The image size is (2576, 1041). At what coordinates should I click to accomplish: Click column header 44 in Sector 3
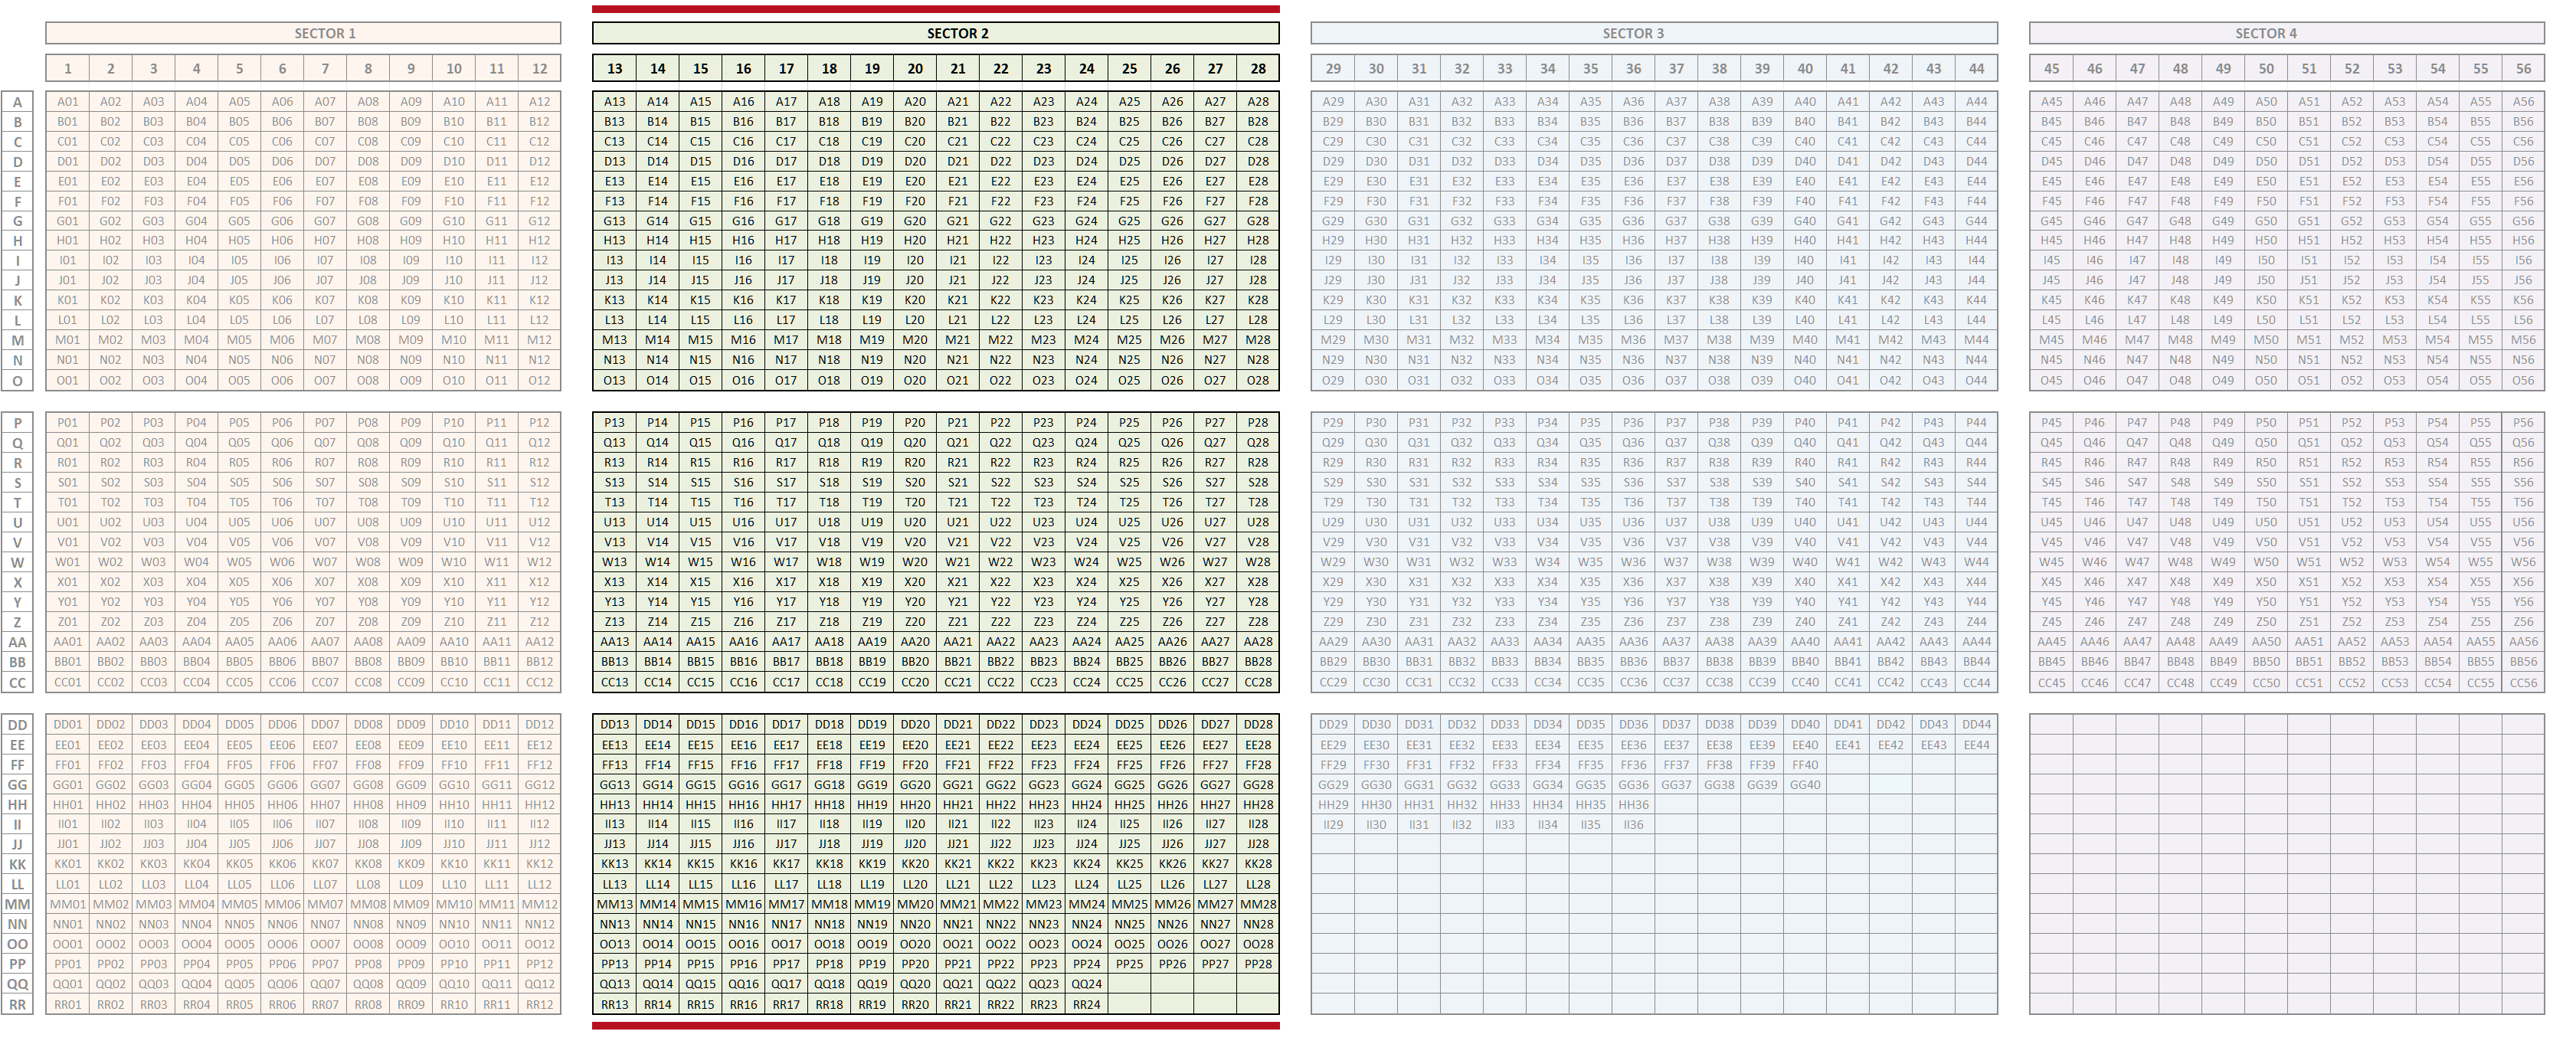tap(1976, 68)
